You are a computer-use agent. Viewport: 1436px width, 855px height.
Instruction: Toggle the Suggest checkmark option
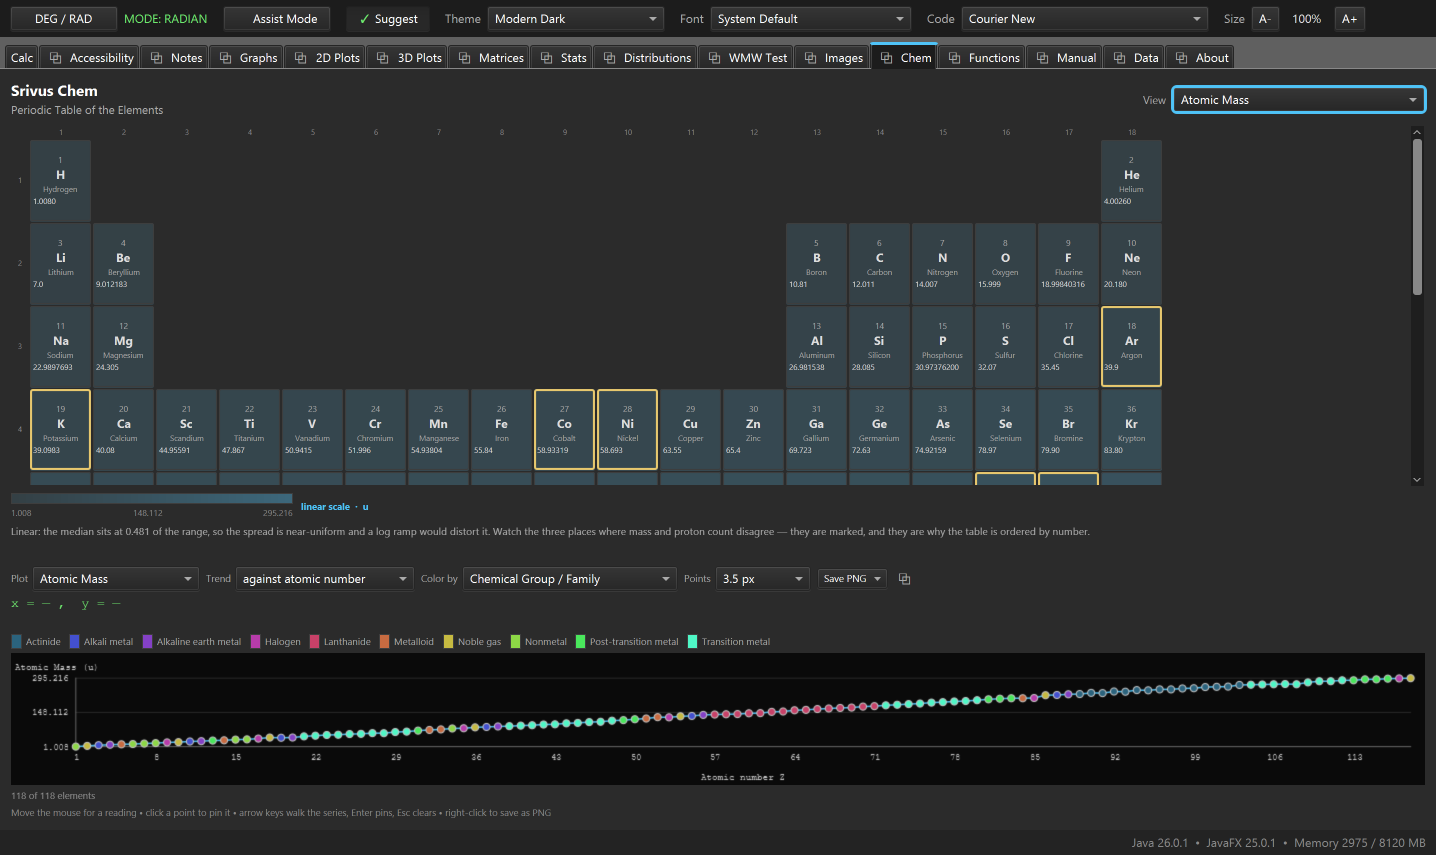(x=388, y=19)
